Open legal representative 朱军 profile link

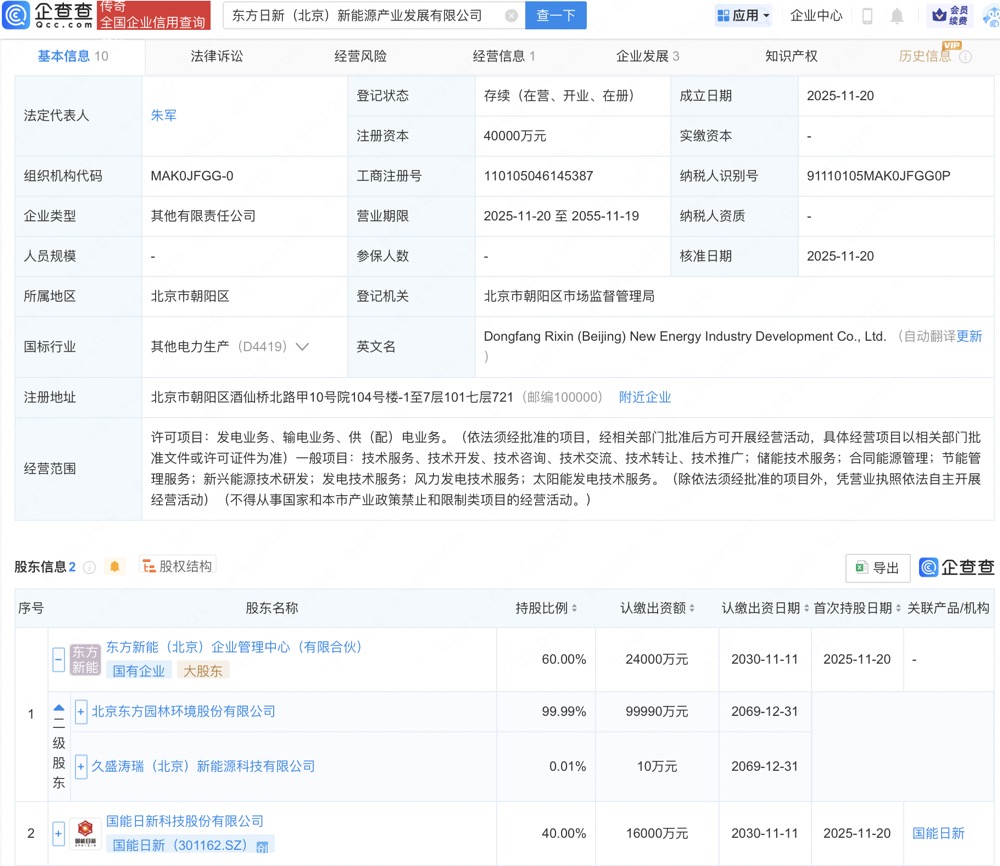pyautogui.click(x=164, y=115)
